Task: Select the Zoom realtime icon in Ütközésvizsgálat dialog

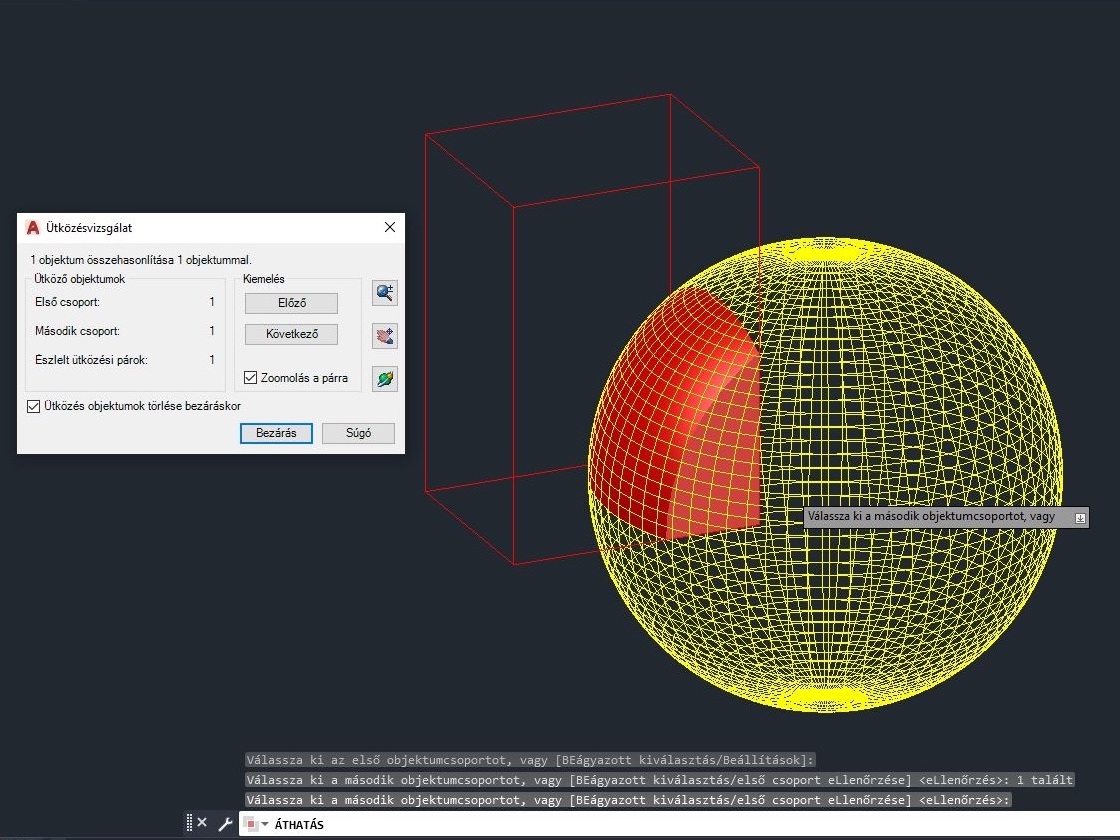Action: [x=384, y=293]
